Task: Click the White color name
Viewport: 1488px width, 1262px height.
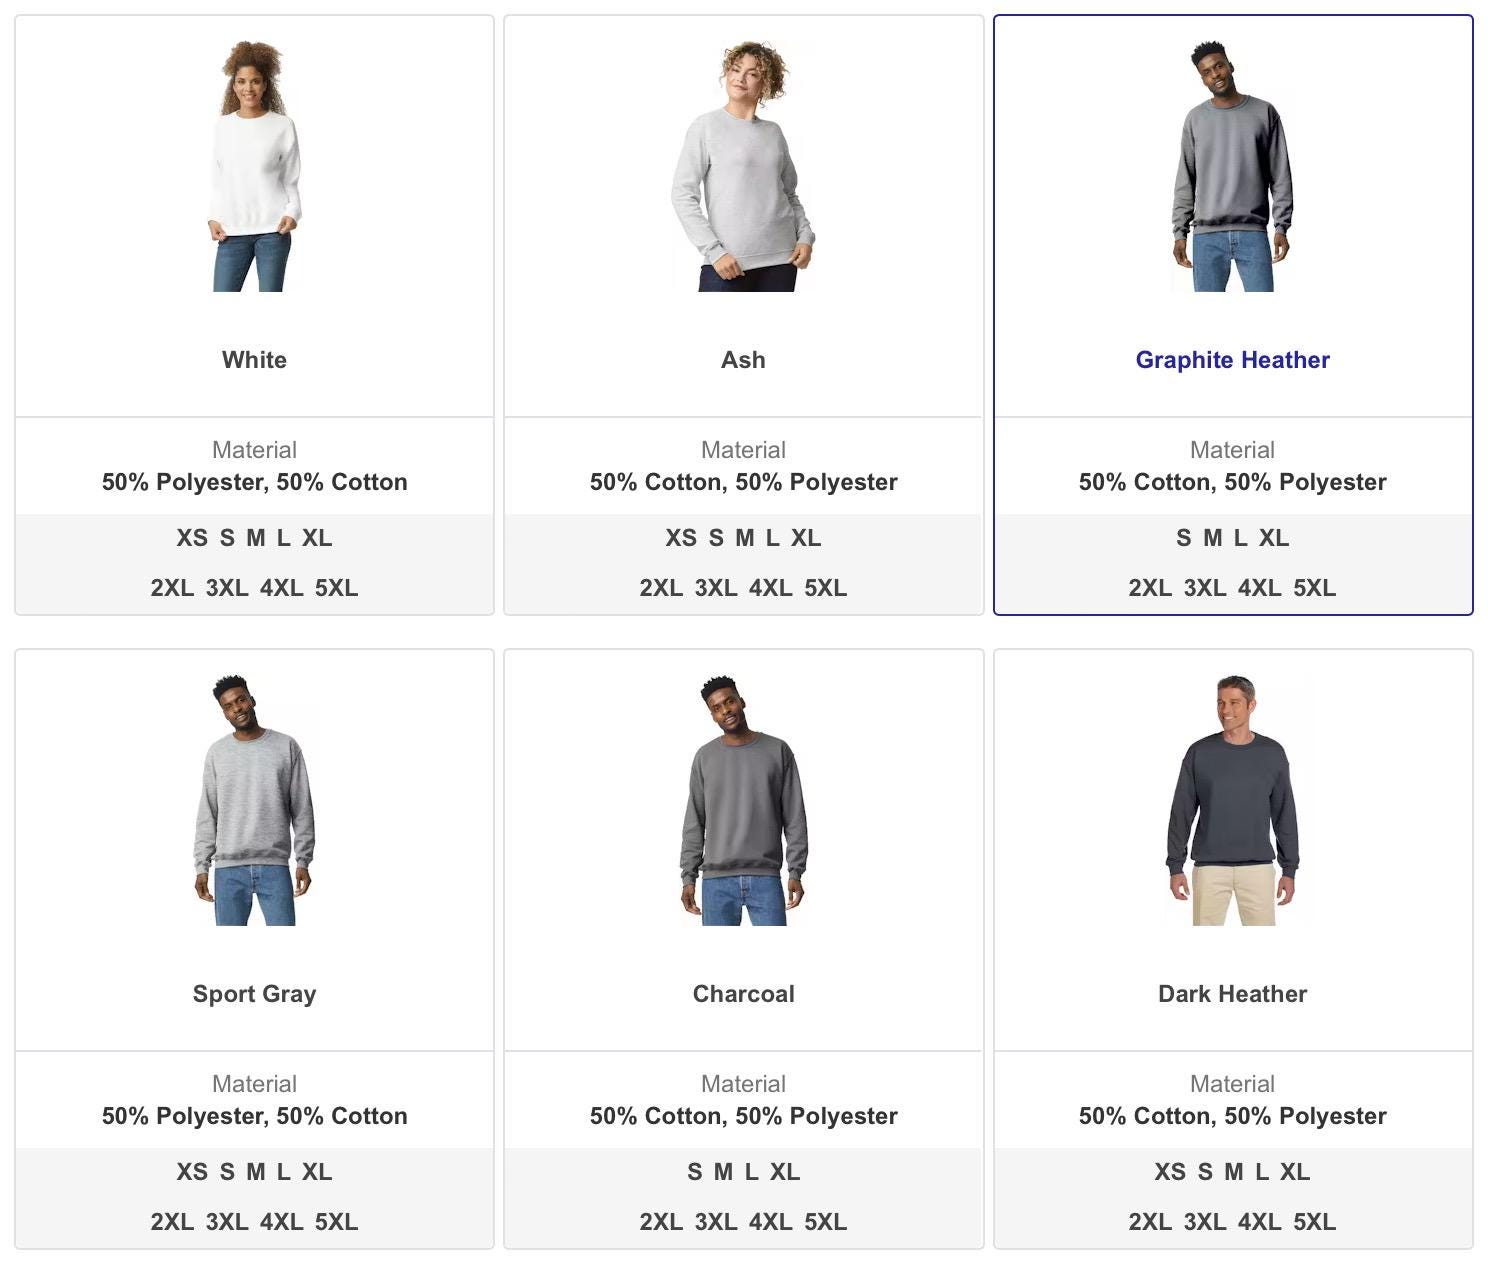Action: (254, 360)
